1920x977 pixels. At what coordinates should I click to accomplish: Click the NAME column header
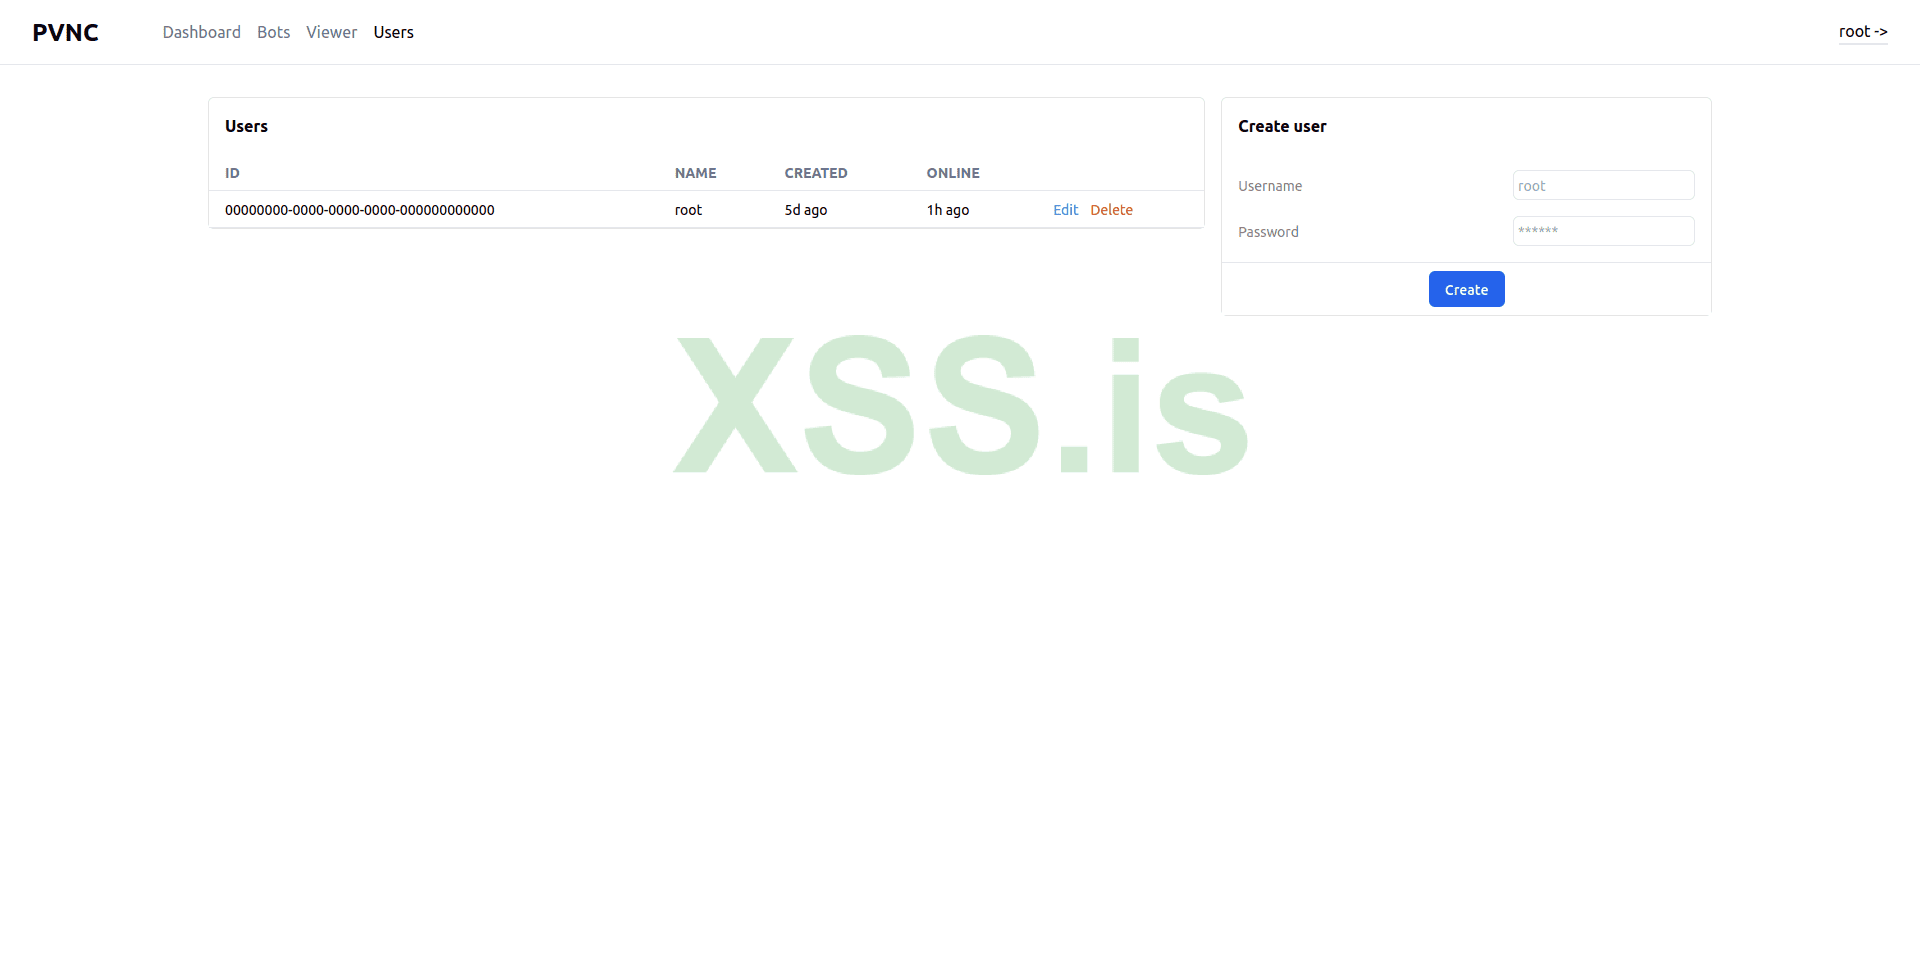coord(696,173)
